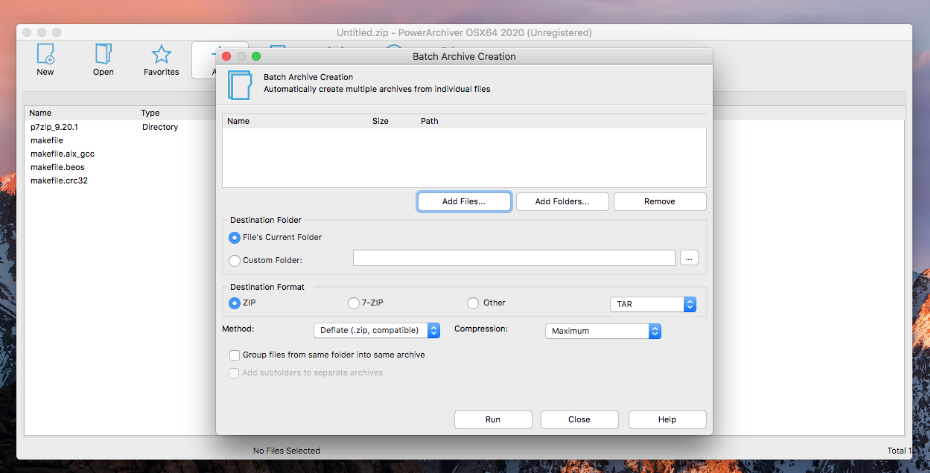930x473 pixels.
Task: Click into the custom folder path field
Action: [513, 258]
